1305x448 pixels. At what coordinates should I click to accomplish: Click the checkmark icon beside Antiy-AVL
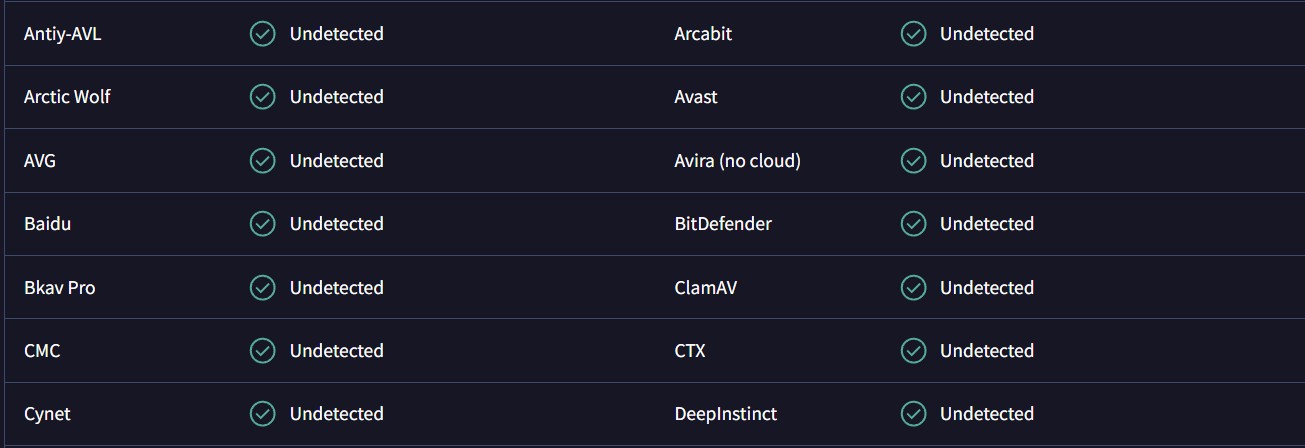point(262,34)
